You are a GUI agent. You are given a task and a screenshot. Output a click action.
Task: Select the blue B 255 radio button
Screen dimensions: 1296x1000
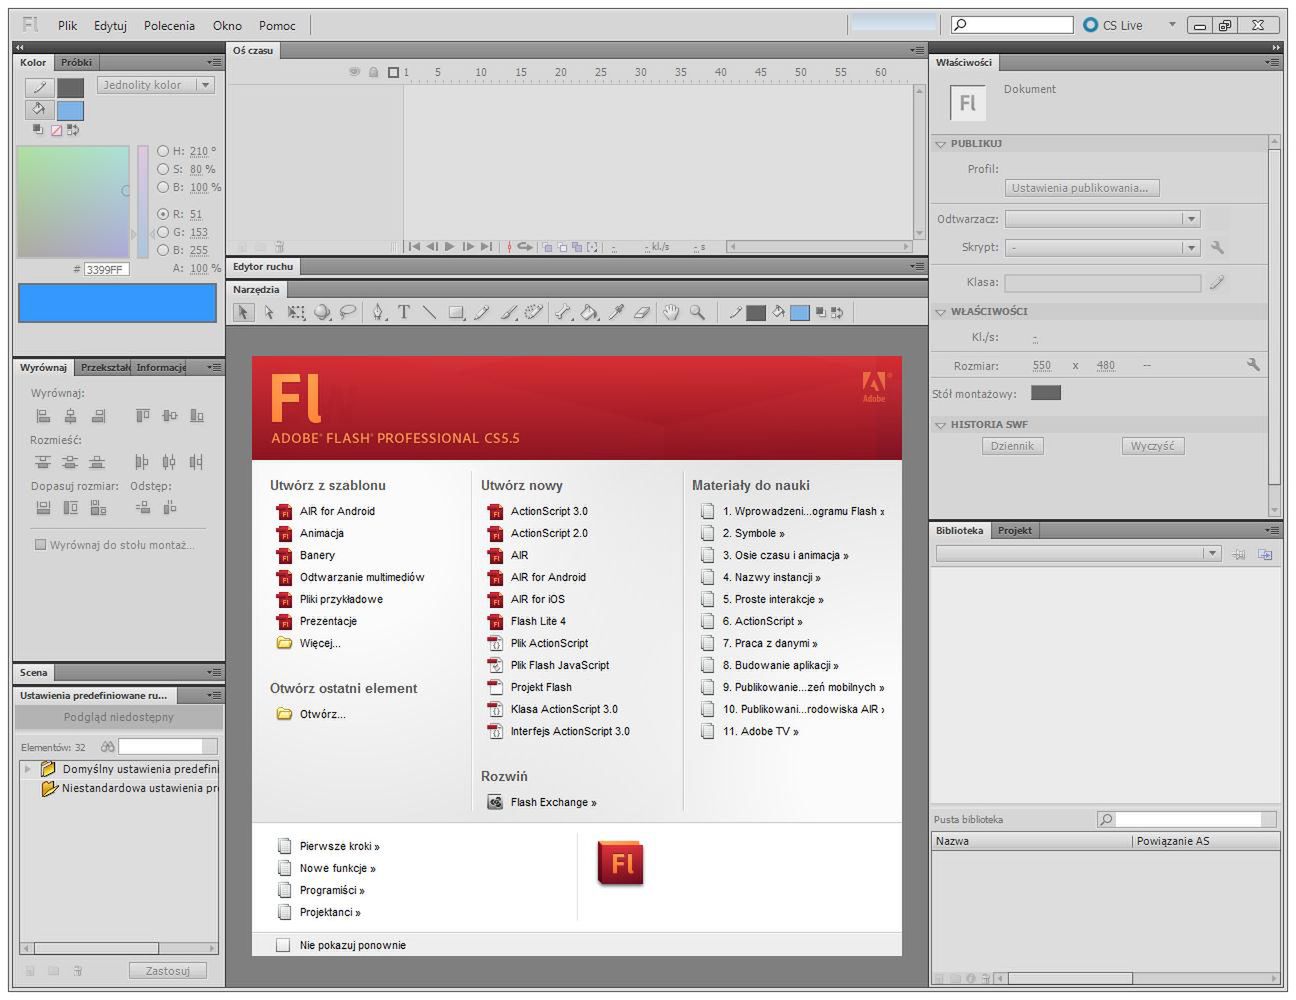tap(163, 250)
